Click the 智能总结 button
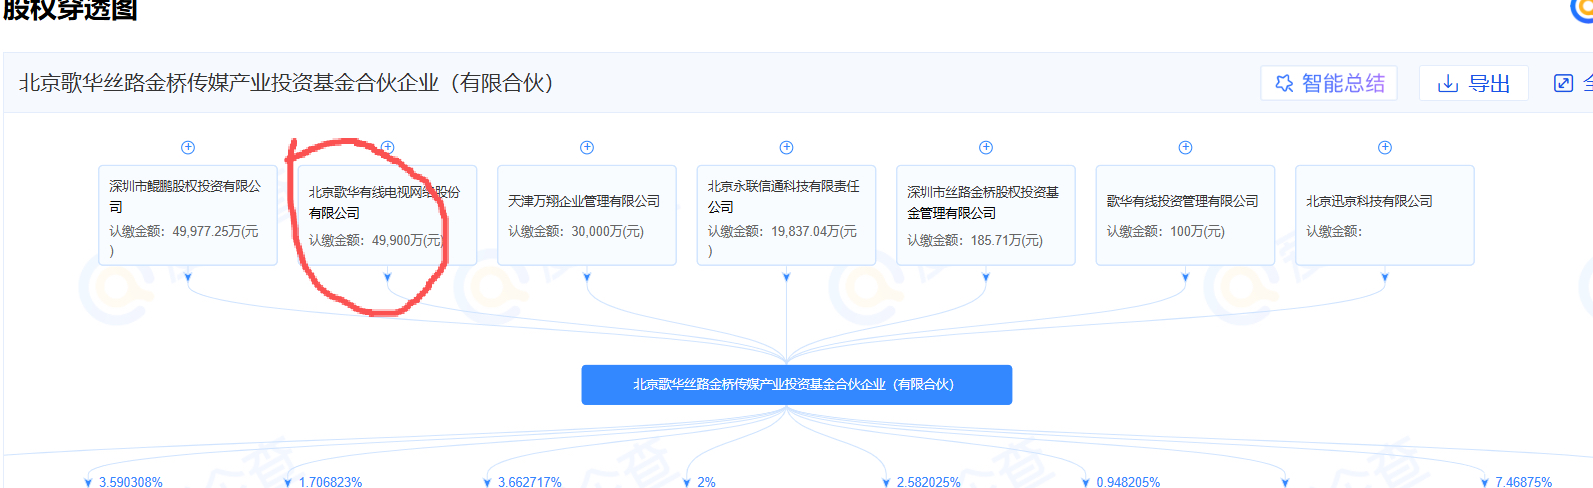1593x488 pixels. [x=1329, y=83]
